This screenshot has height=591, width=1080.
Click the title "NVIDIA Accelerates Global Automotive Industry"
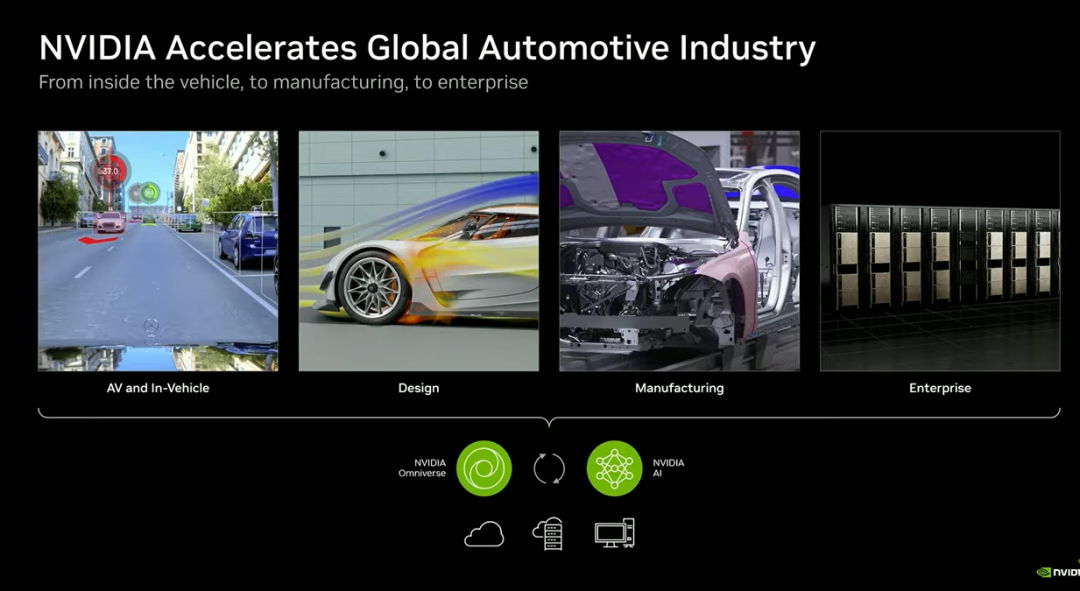[427, 48]
